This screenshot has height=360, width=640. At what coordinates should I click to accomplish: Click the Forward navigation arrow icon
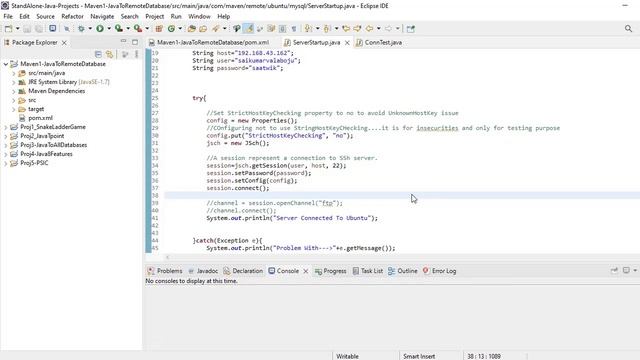coord(388,29)
